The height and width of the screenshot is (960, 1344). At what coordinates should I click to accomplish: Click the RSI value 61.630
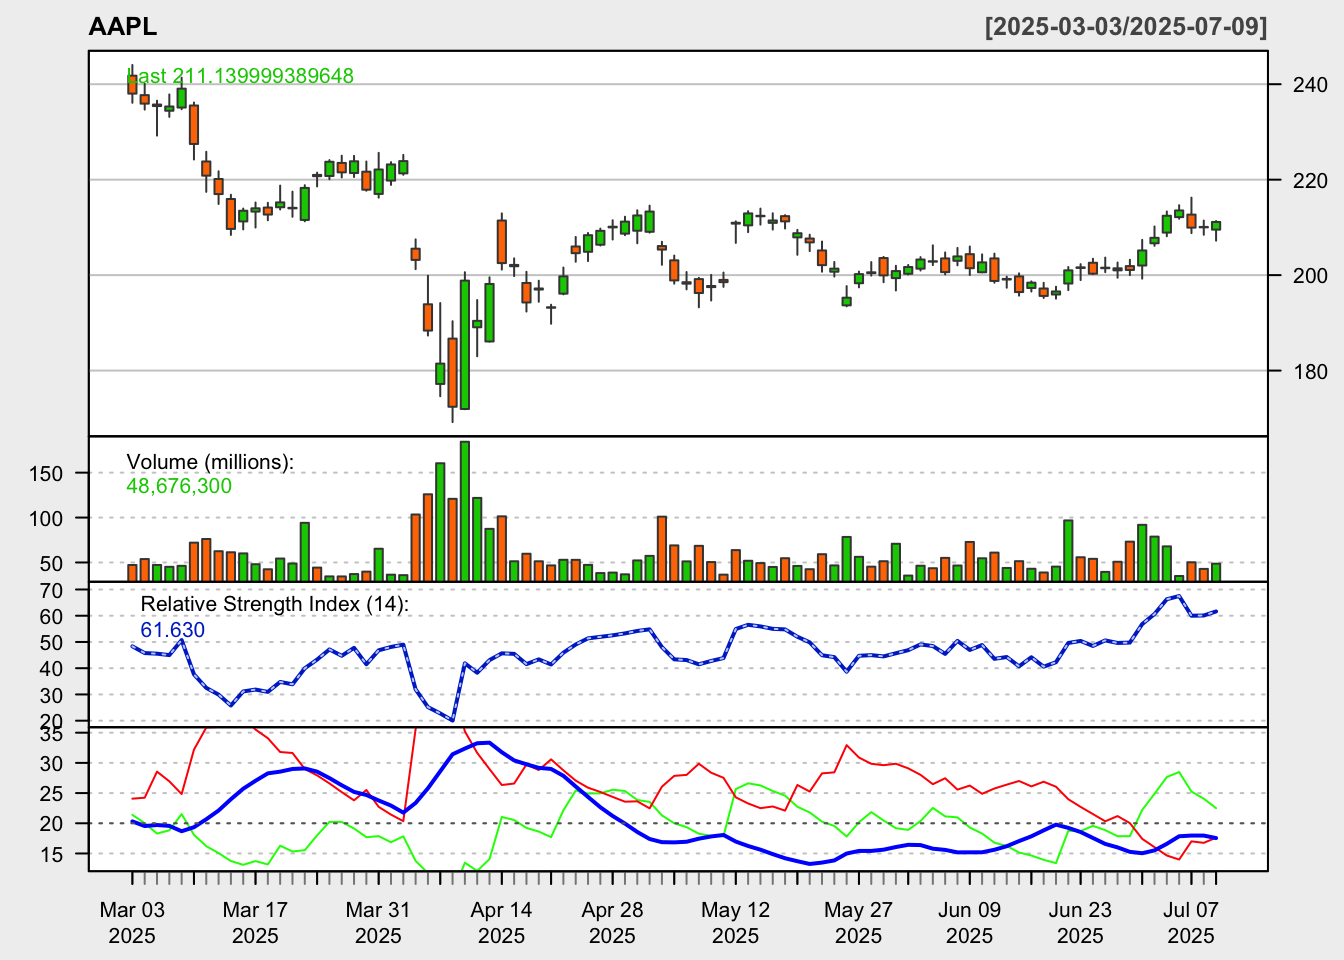tap(172, 630)
